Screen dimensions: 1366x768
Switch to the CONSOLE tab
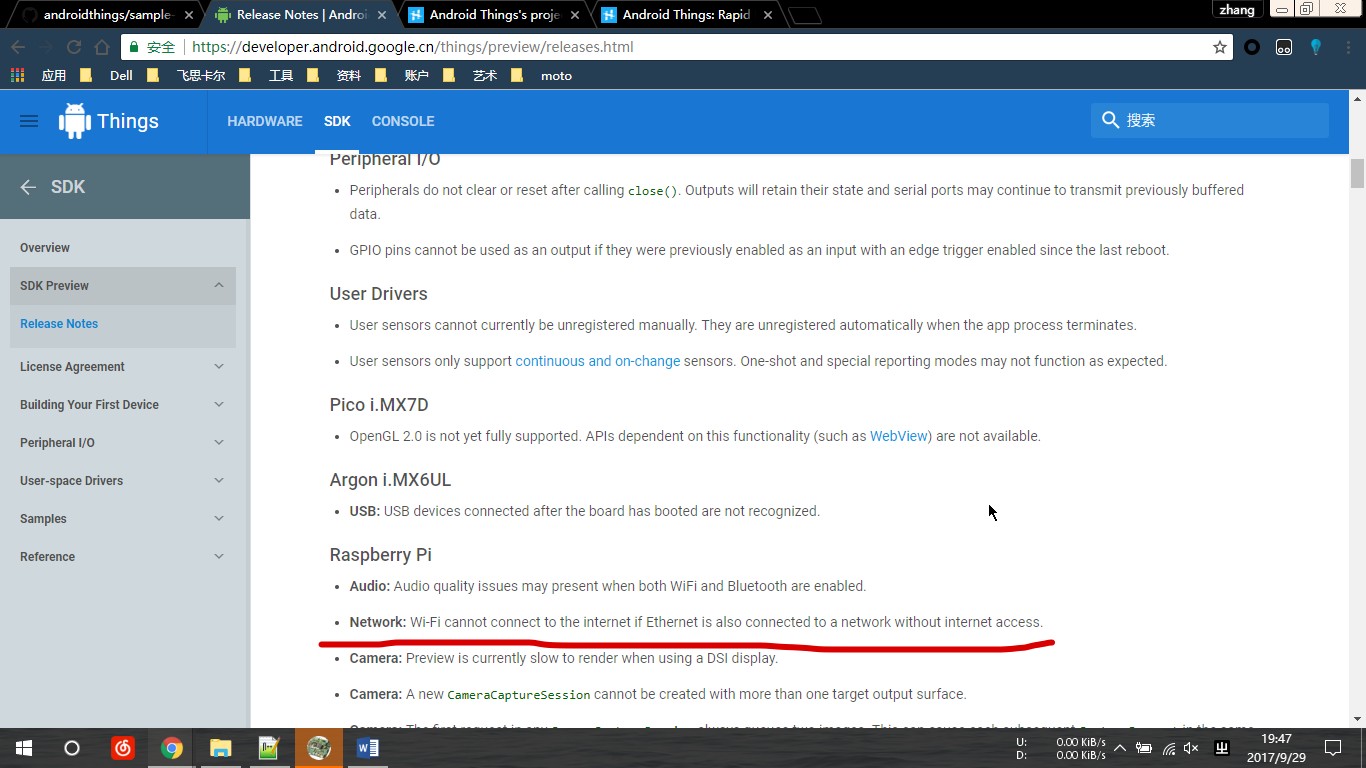point(402,121)
